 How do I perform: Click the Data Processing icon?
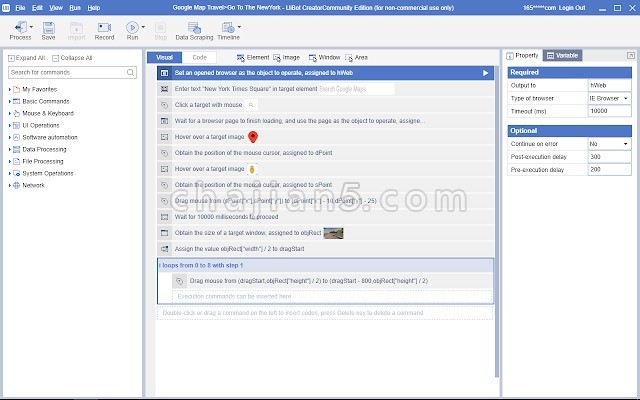[x=16, y=149]
